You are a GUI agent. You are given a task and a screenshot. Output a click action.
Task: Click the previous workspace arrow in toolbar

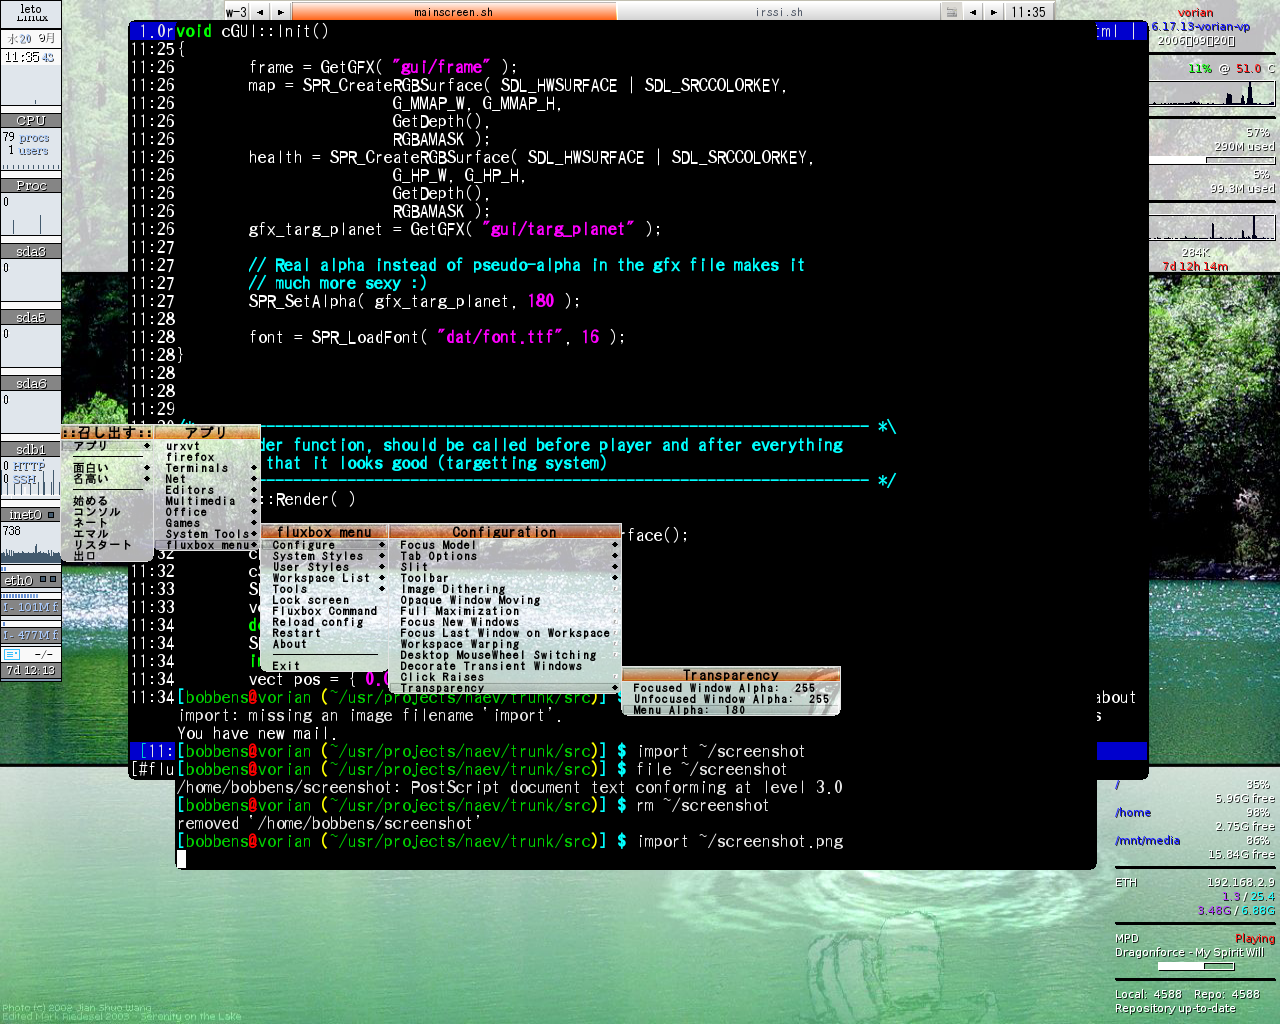[260, 12]
